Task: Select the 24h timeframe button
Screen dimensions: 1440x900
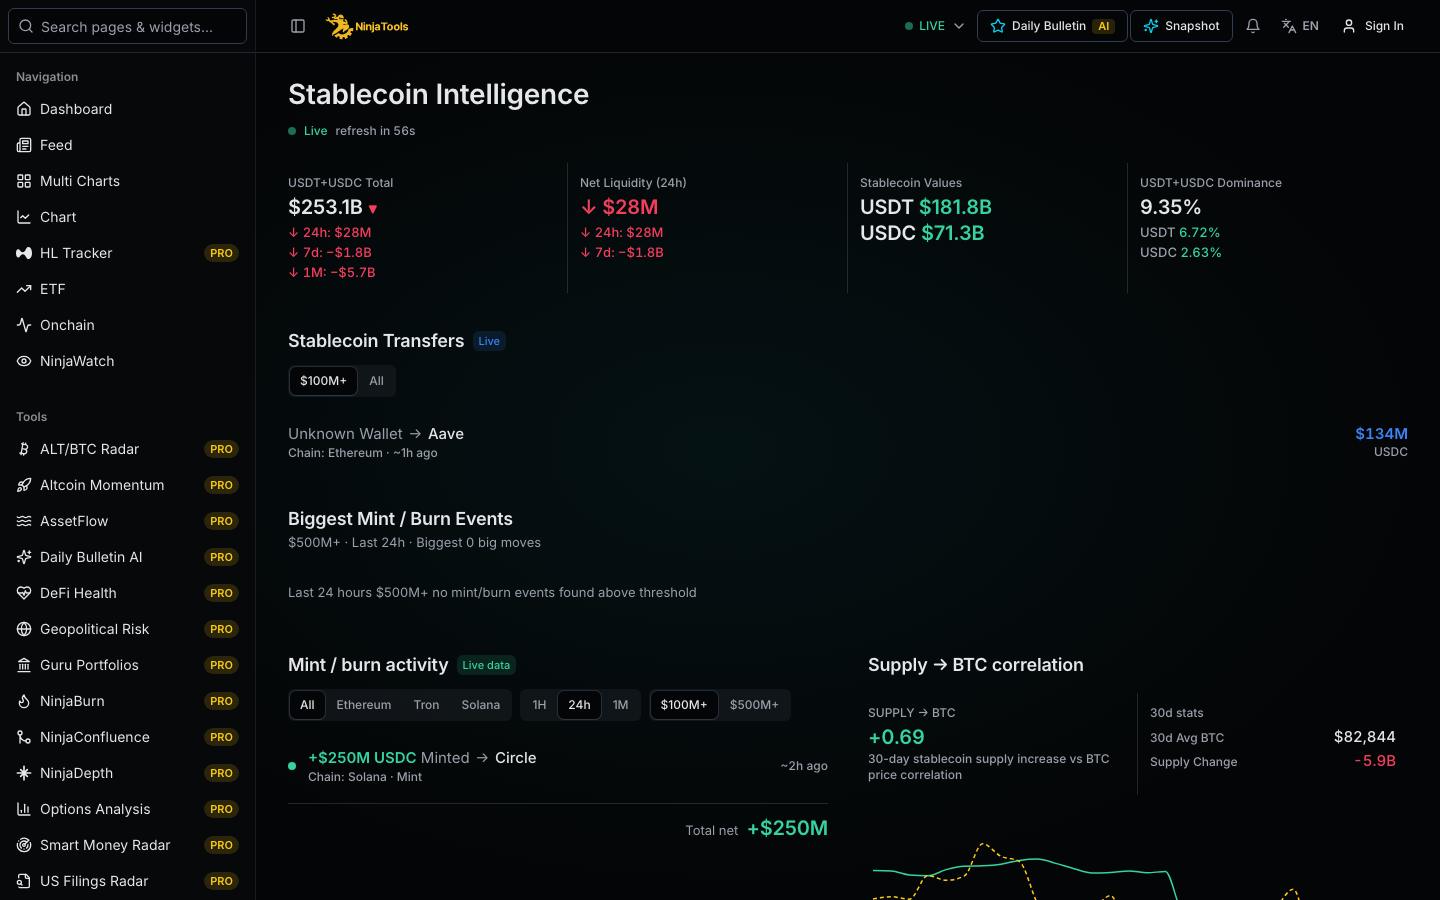Action: [579, 705]
